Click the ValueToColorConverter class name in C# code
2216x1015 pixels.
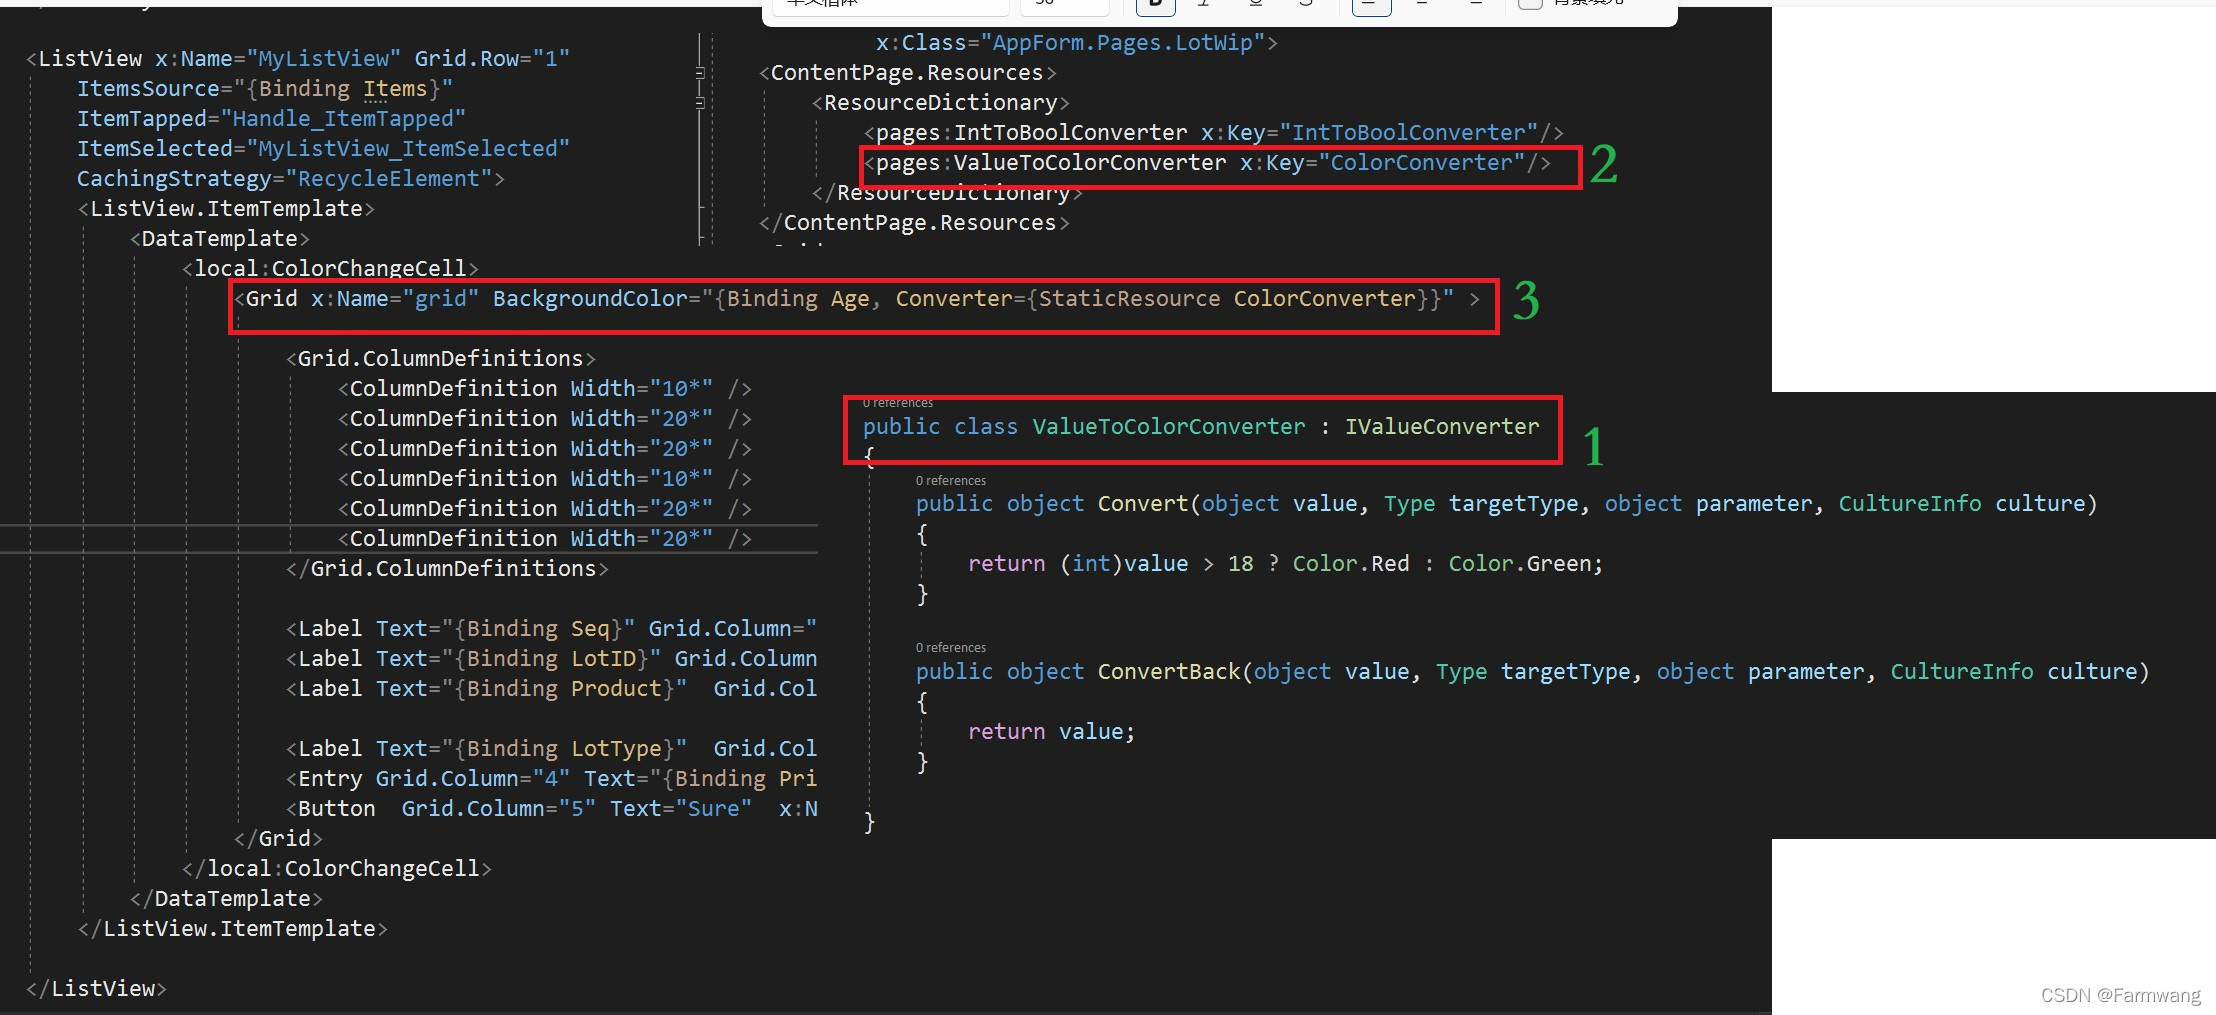[1168, 427]
